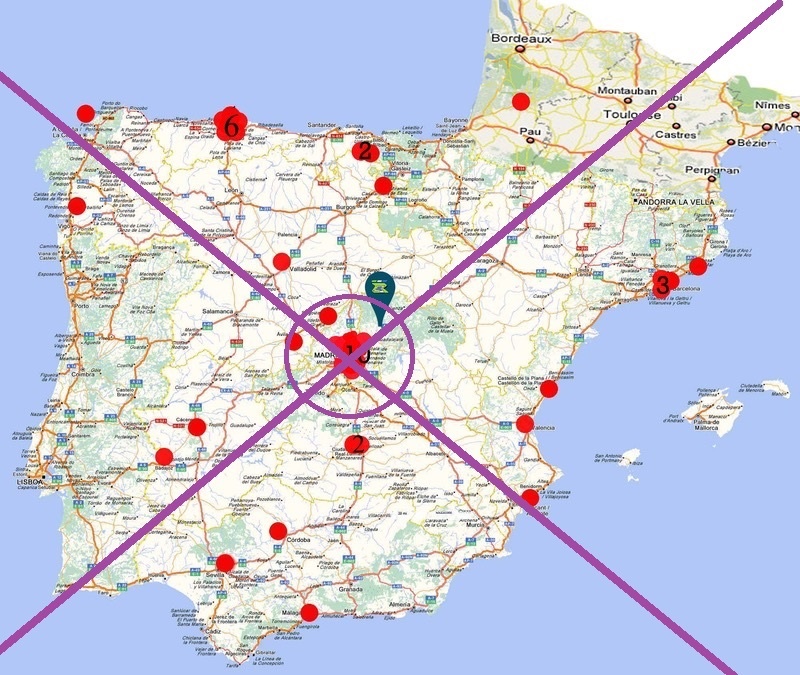Screen dimensions: 800x675
Task: Click the red marker numbered 3 near Barcelona
Action: 661,284
